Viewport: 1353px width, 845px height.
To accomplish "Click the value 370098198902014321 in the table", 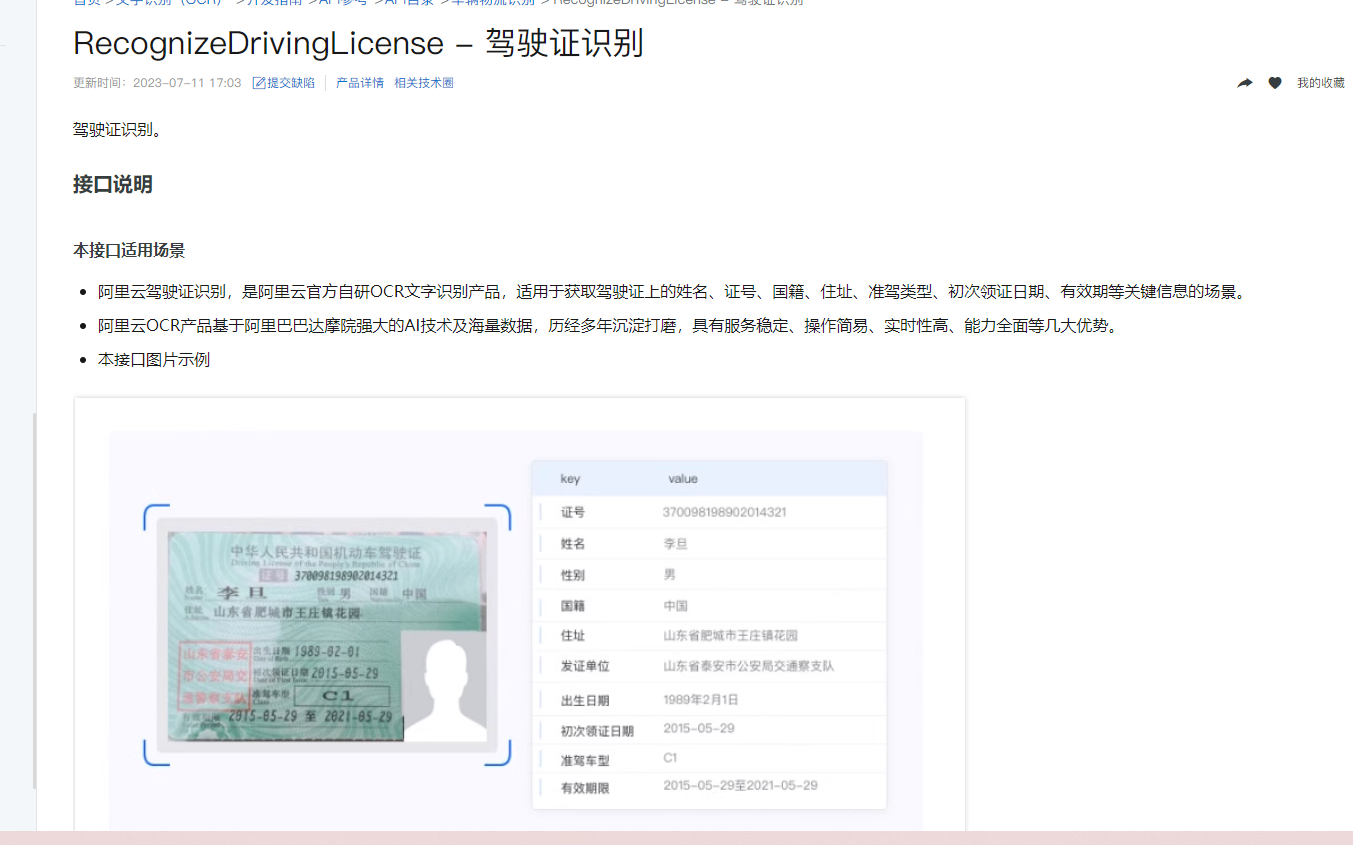I will 724,512.
